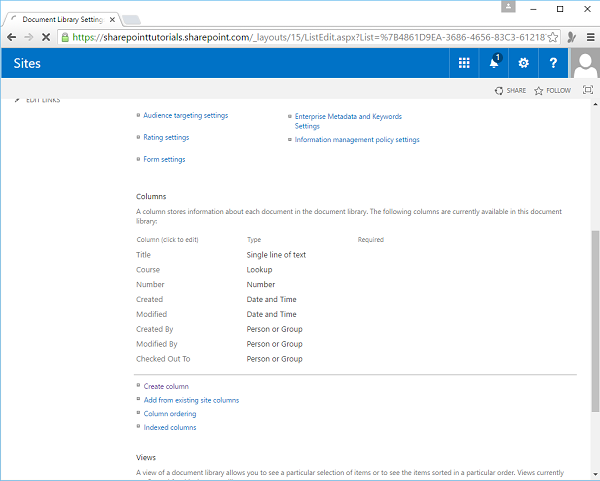Open Indexed columns link
The image size is (600, 481).
170,427
